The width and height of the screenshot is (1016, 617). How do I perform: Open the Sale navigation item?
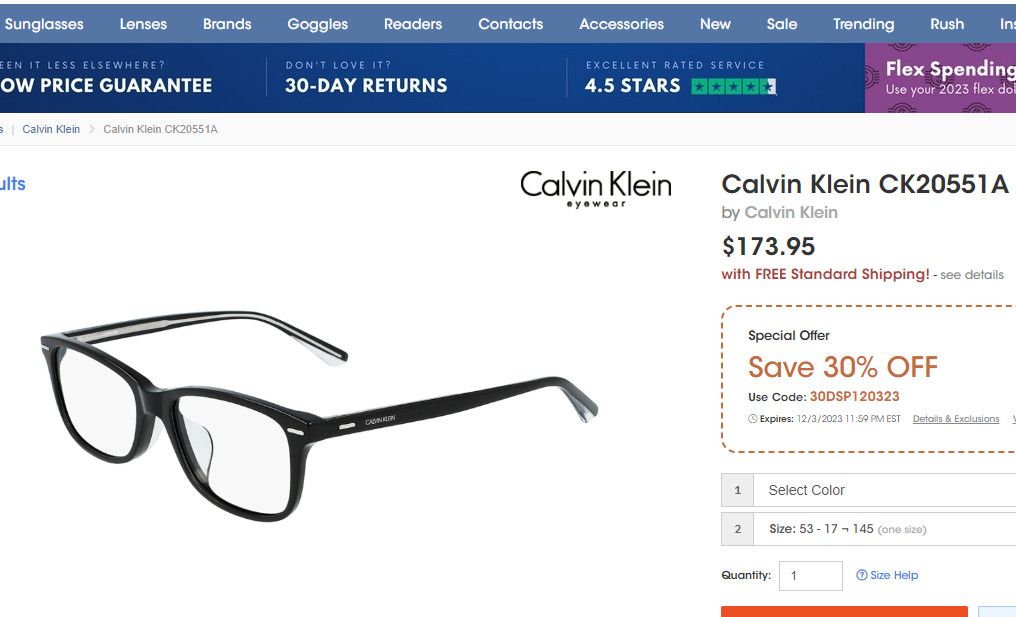pos(782,24)
